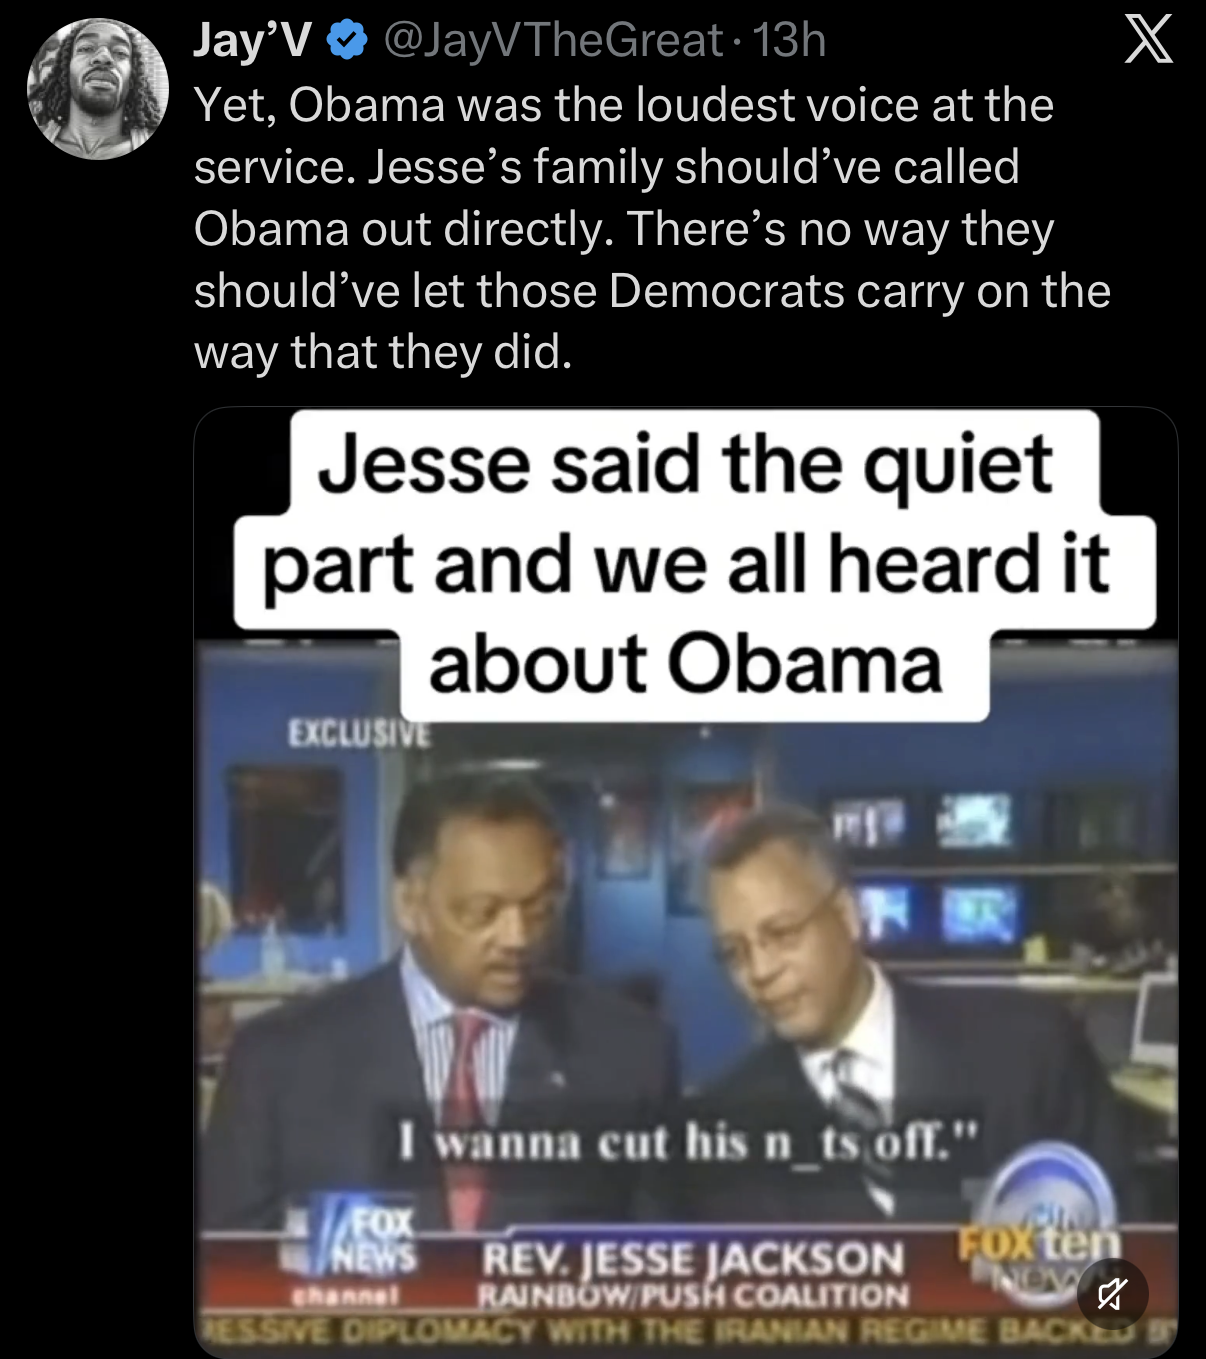Viewport: 1206px width, 1359px height.
Task: Click the 'Jesse said the quiet part' caption
Action: point(685,565)
